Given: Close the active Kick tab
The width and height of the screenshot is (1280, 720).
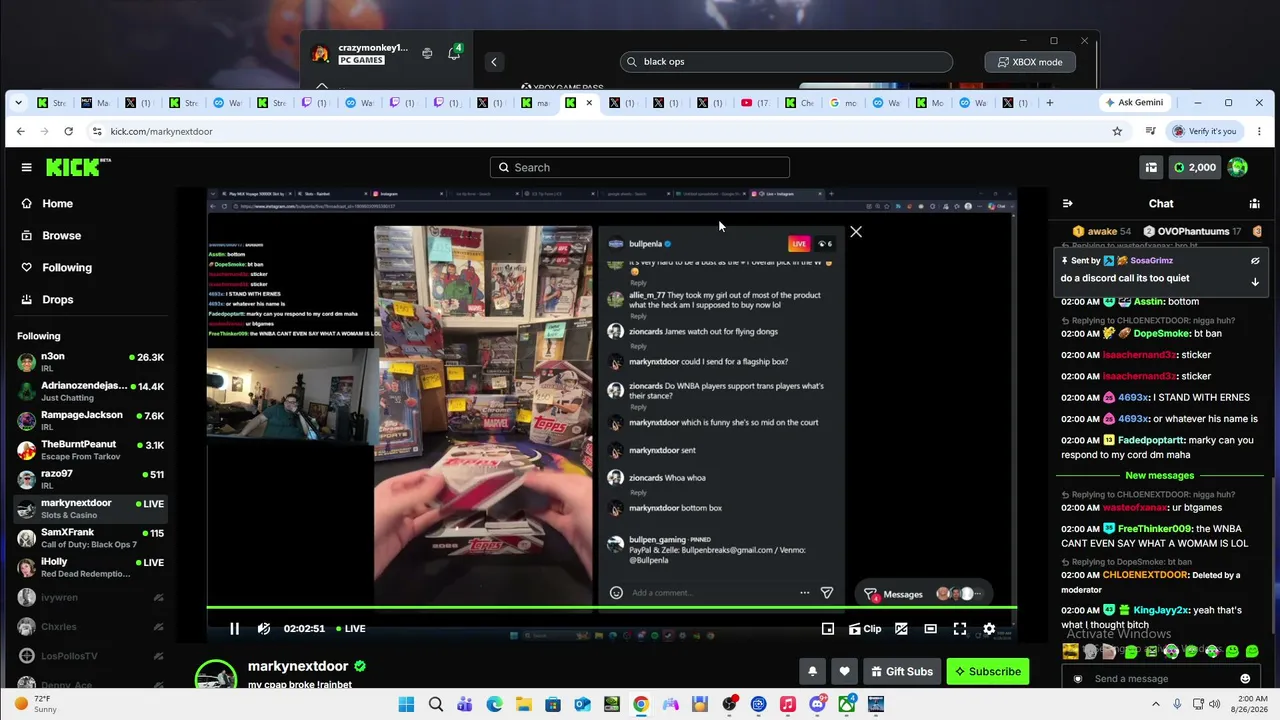Looking at the screenshot, I should 589,103.
